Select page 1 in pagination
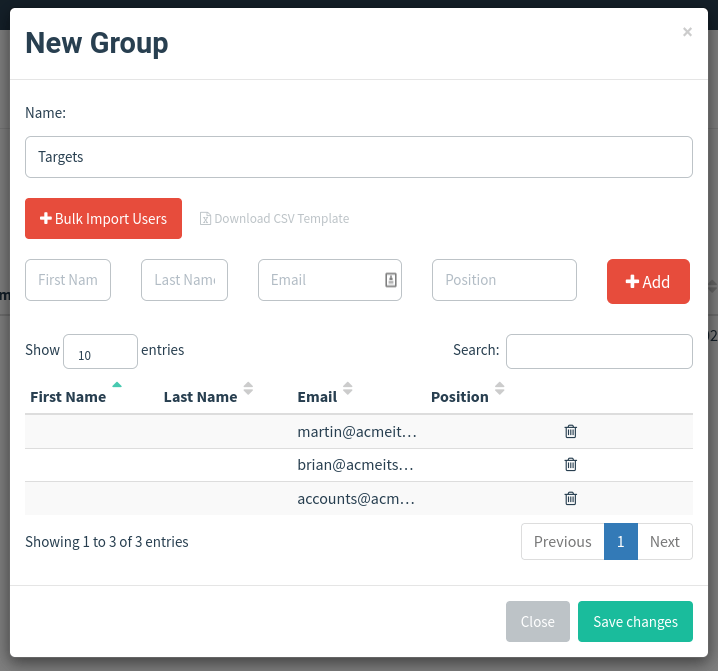 (620, 541)
